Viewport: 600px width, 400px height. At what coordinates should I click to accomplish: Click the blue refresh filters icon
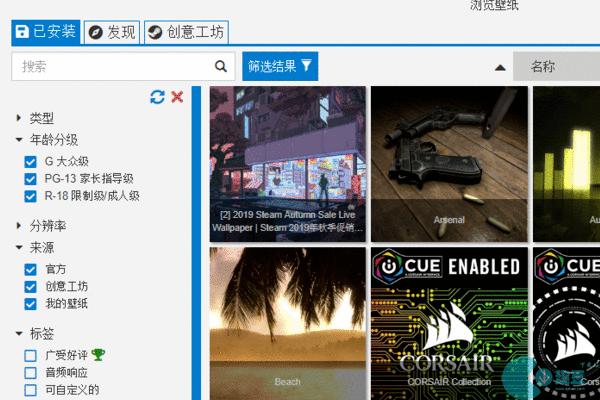tap(157, 97)
